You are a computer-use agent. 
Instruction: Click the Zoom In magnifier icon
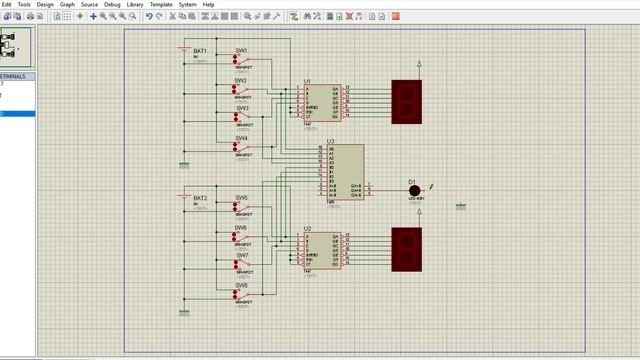[x=103, y=16]
